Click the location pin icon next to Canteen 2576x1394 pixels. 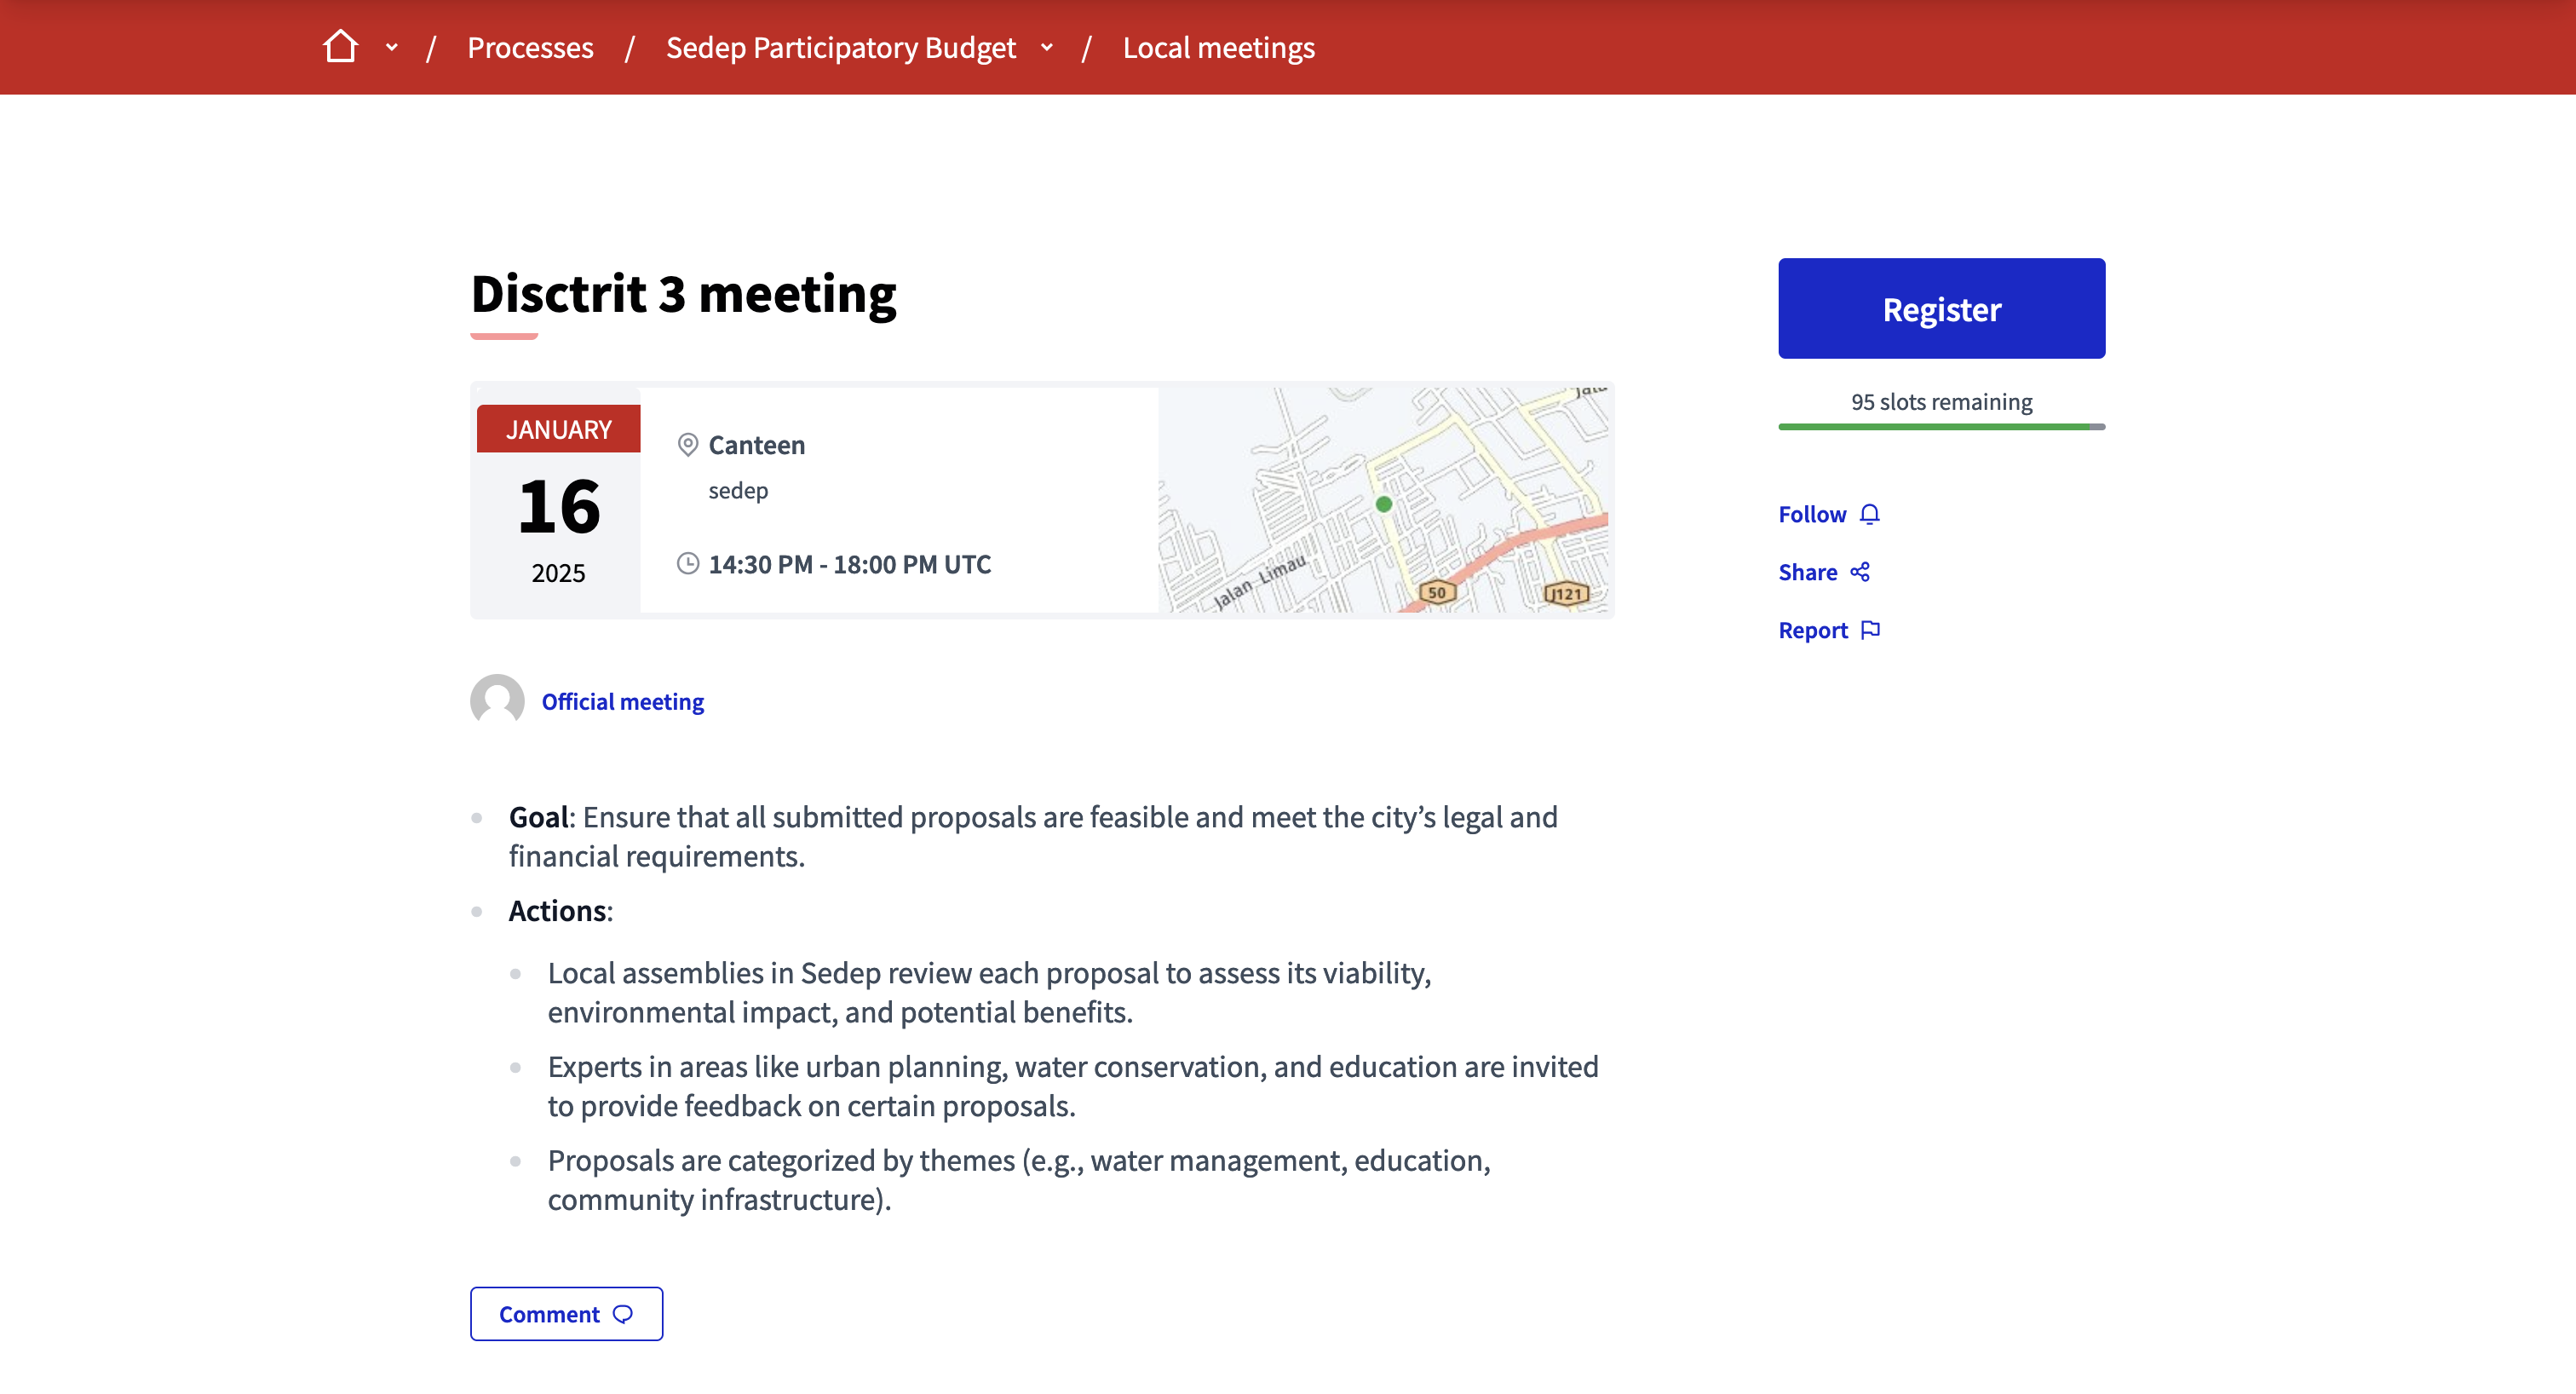click(688, 445)
